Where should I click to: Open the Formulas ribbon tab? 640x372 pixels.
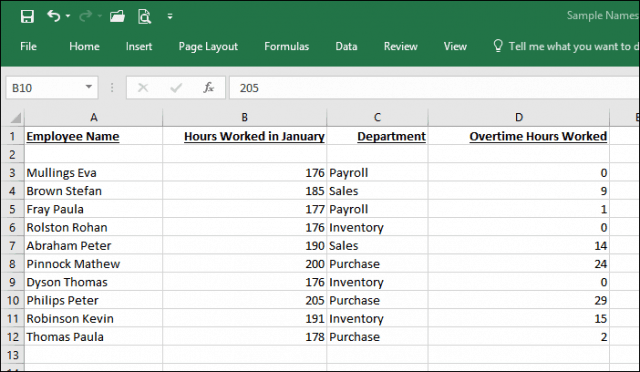coord(287,47)
